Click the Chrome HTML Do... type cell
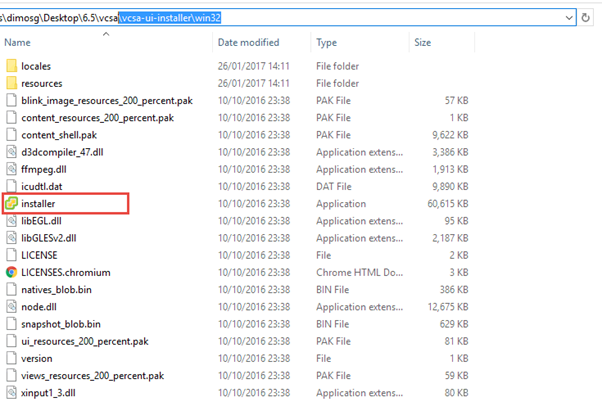602x420 pixels. click(x=359, y=272)
